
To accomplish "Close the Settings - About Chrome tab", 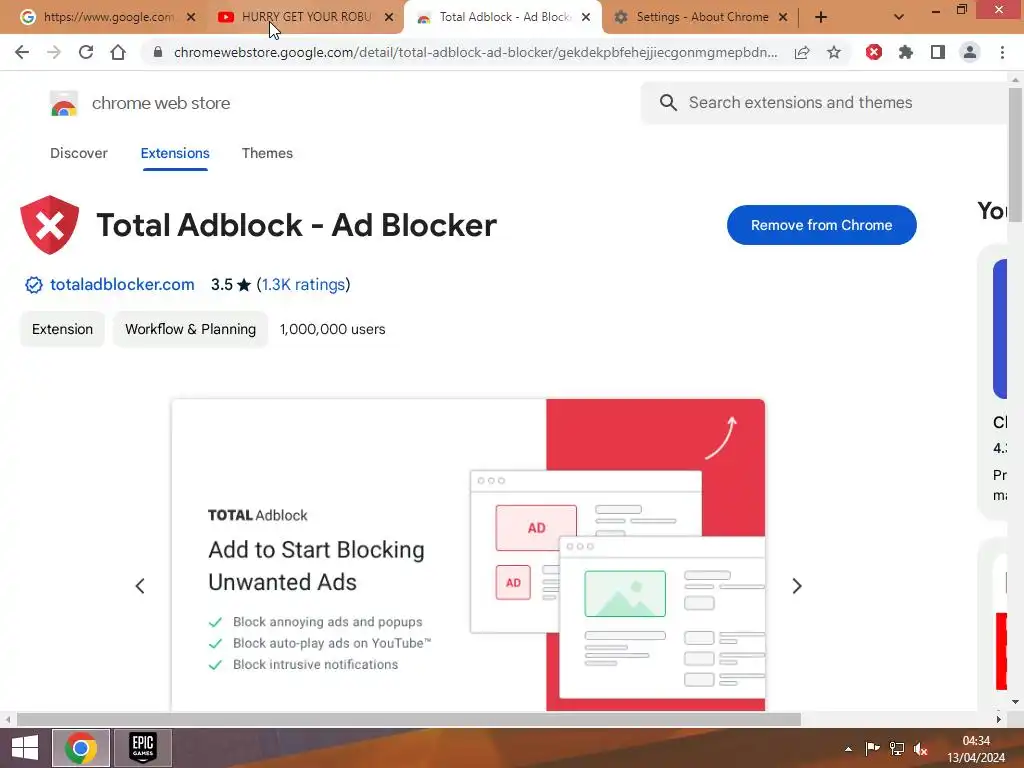I will 783,17.
